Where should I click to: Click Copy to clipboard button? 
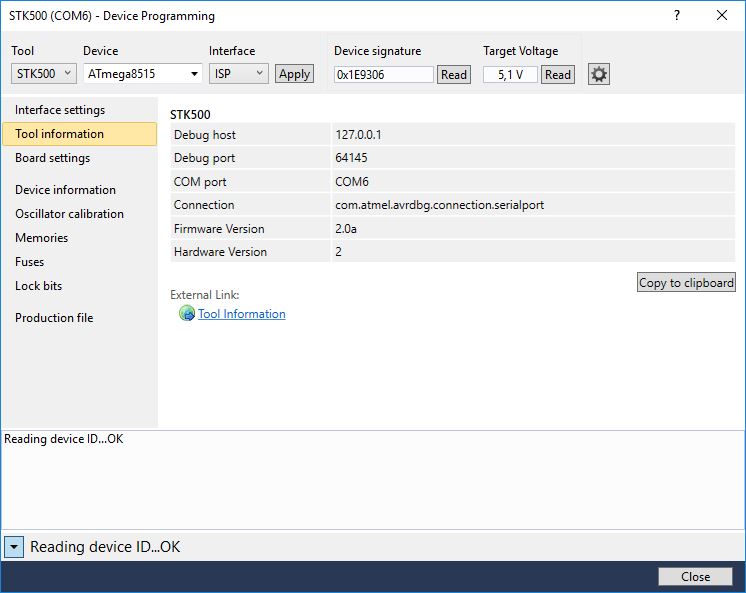point(686,282)
